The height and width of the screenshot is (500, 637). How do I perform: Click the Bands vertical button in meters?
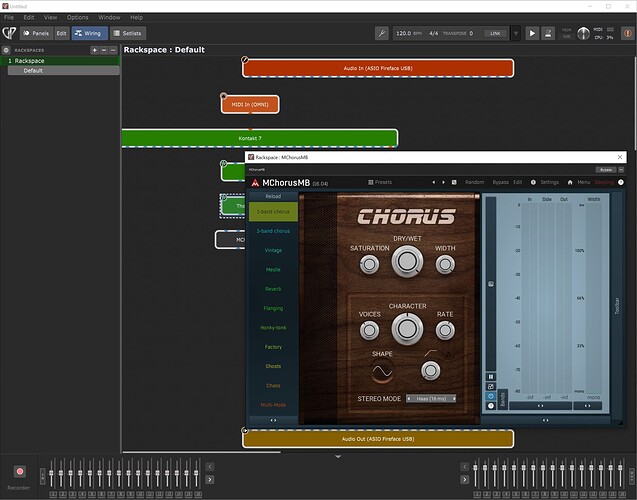[502, 399]
